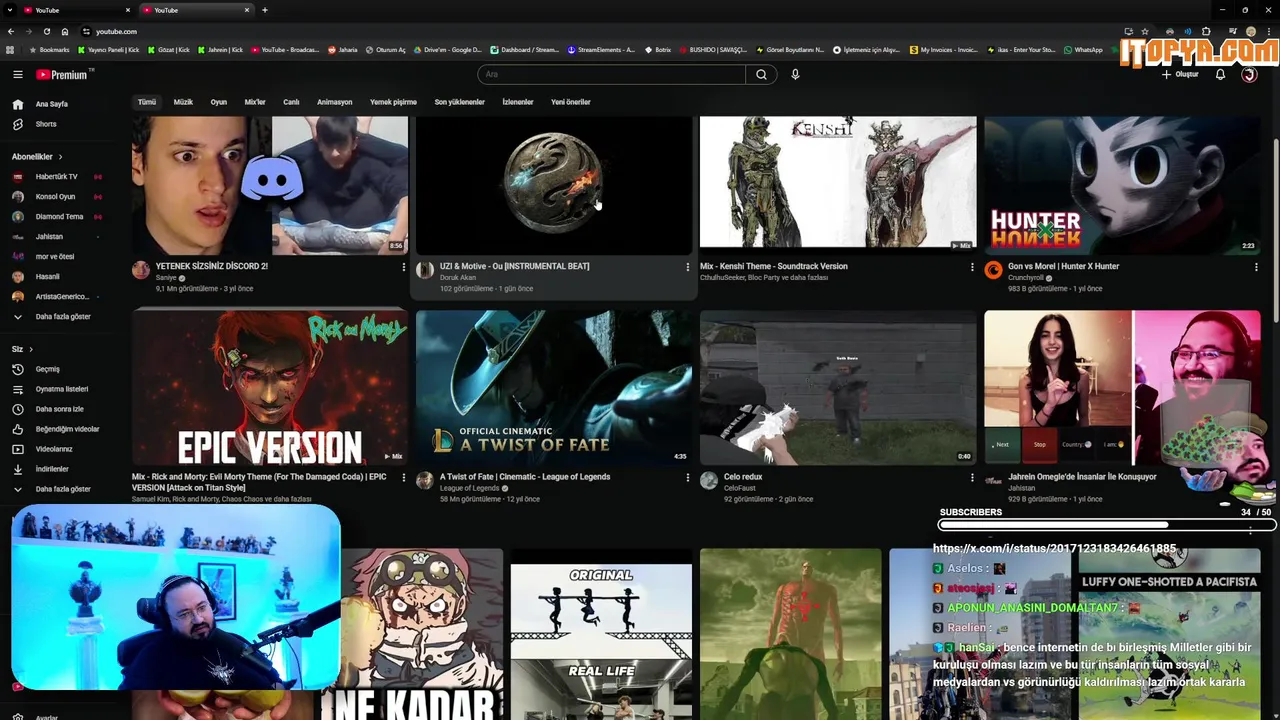The width and height of the screenshot is (1280, 720).
Task: Select the Yemek pişirme filter chip
Action: (393, 102)
